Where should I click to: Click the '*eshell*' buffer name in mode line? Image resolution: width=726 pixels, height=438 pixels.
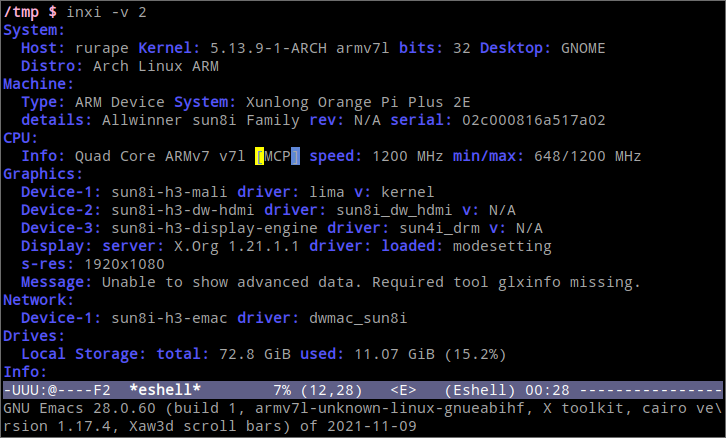(x=165, y=390)
